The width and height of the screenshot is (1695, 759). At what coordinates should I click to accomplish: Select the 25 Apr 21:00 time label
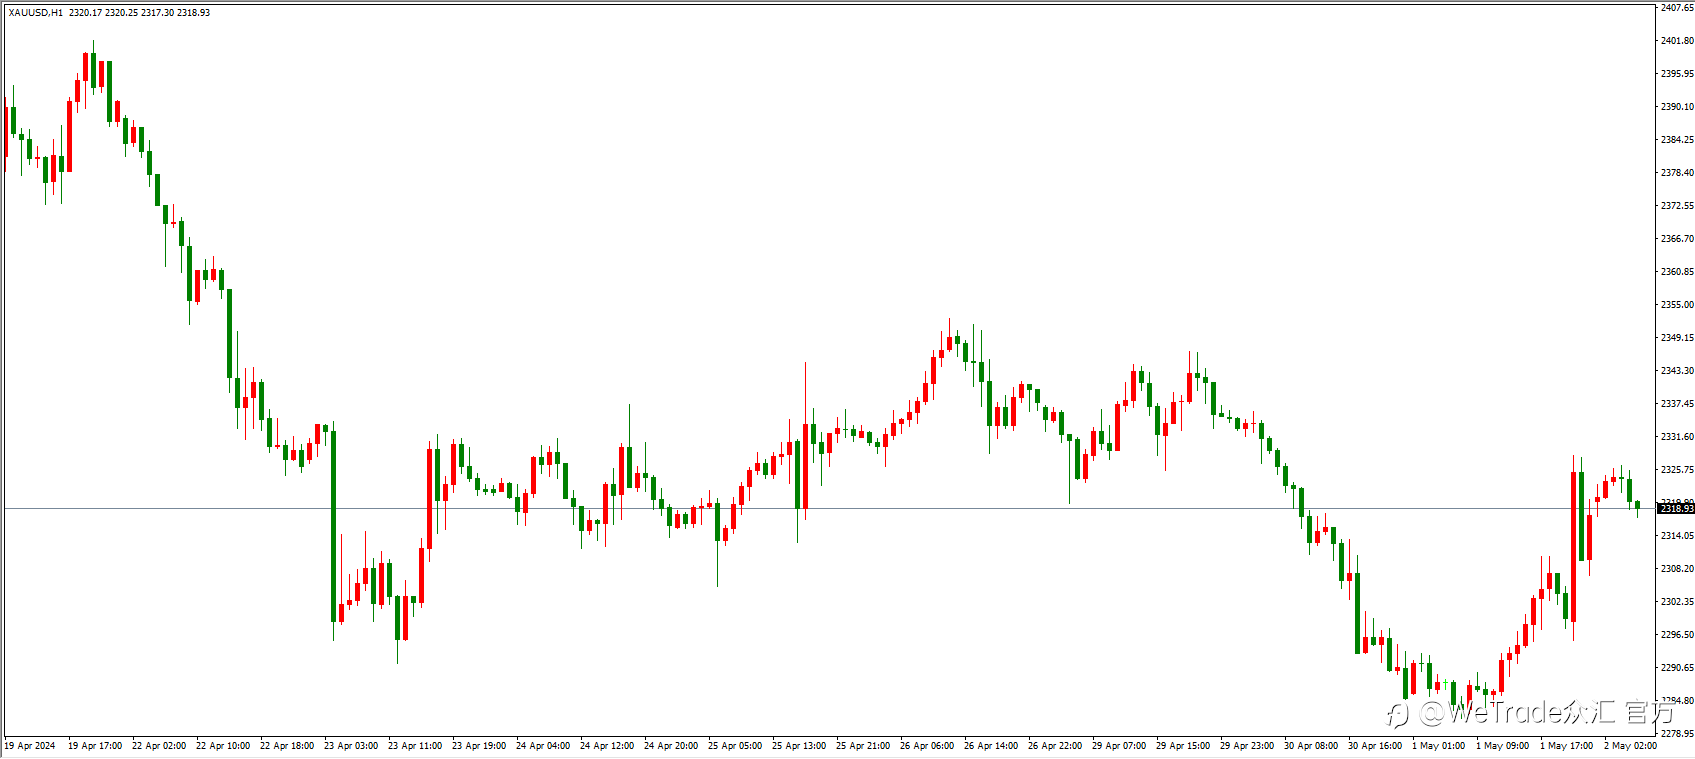click(x=863, y=746)
